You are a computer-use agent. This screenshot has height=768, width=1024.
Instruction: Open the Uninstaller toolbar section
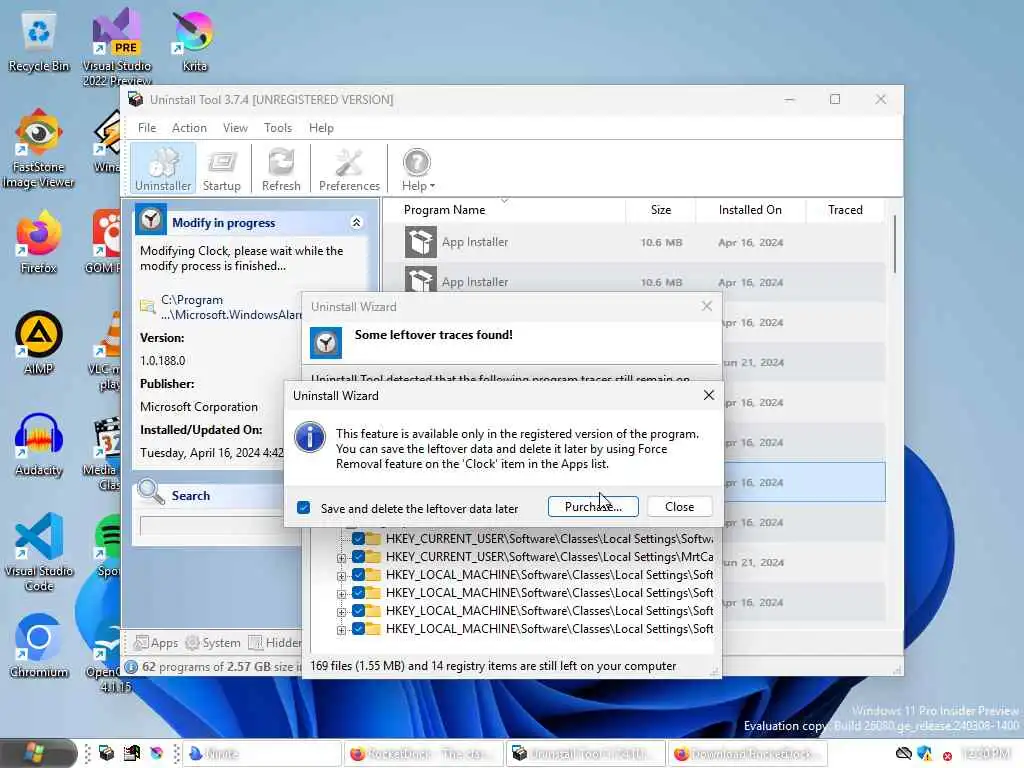pyautogui.click(x=163, y=169)
